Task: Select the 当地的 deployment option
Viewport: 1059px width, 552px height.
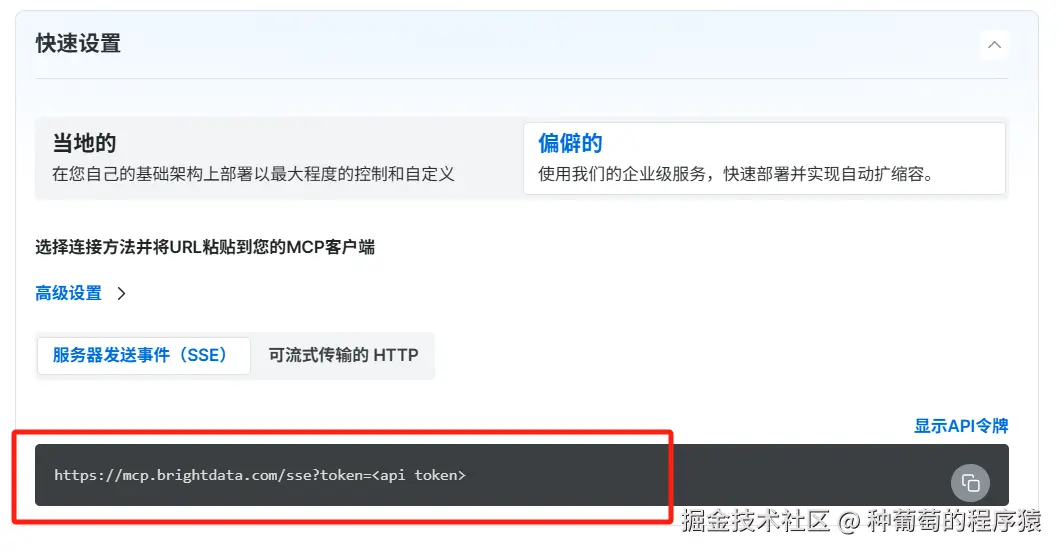Action: click(280, 158)
